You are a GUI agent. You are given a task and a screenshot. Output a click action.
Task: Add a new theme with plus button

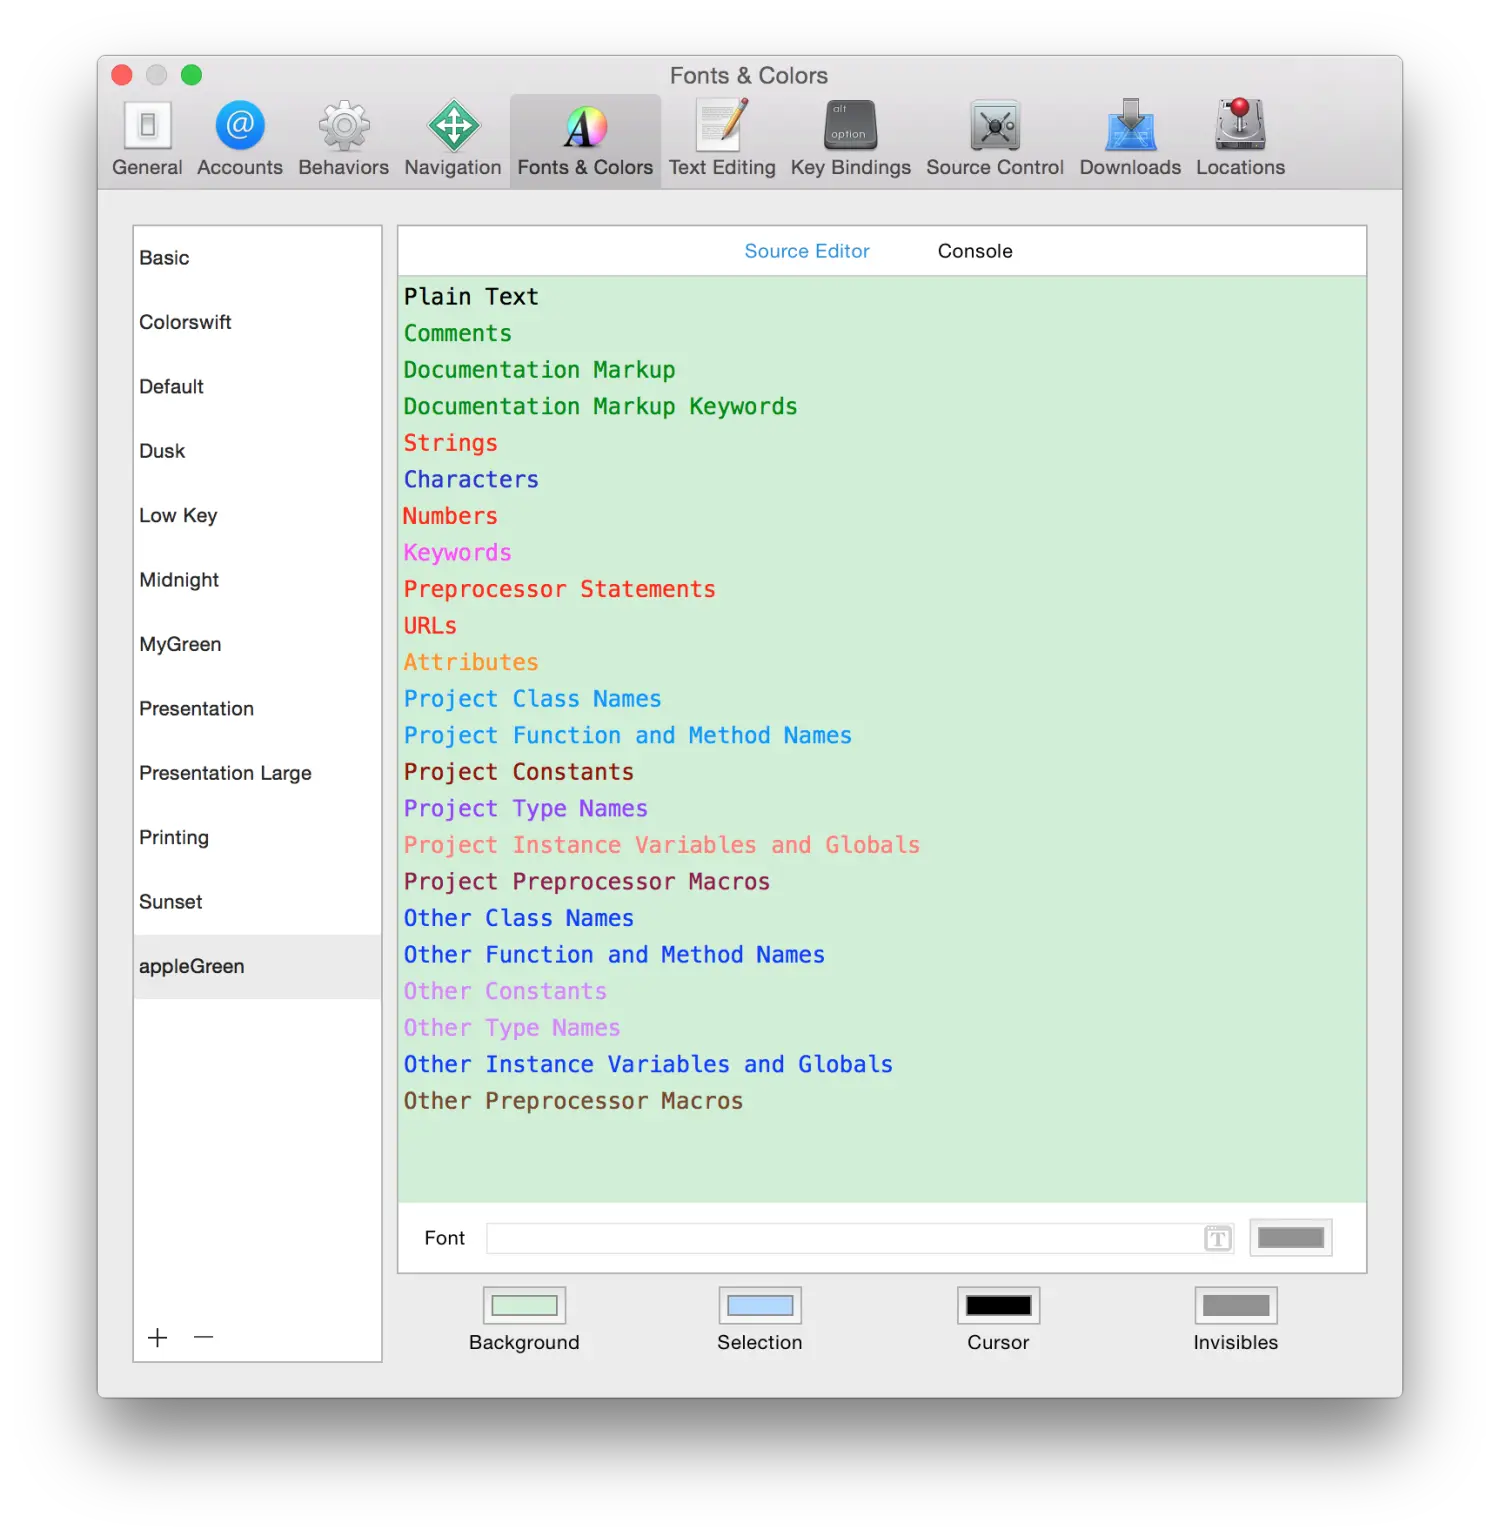[x=158, y=1338]
